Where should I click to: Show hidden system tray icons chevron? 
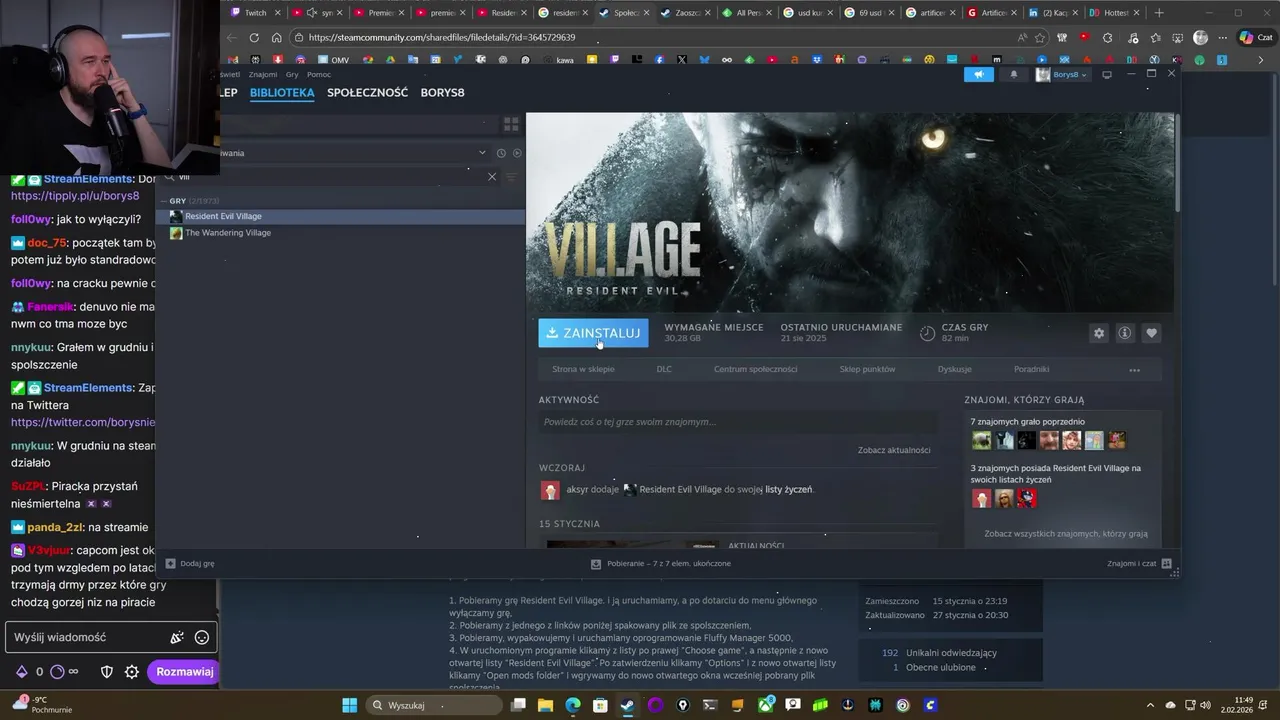[x=1149, y=705]
